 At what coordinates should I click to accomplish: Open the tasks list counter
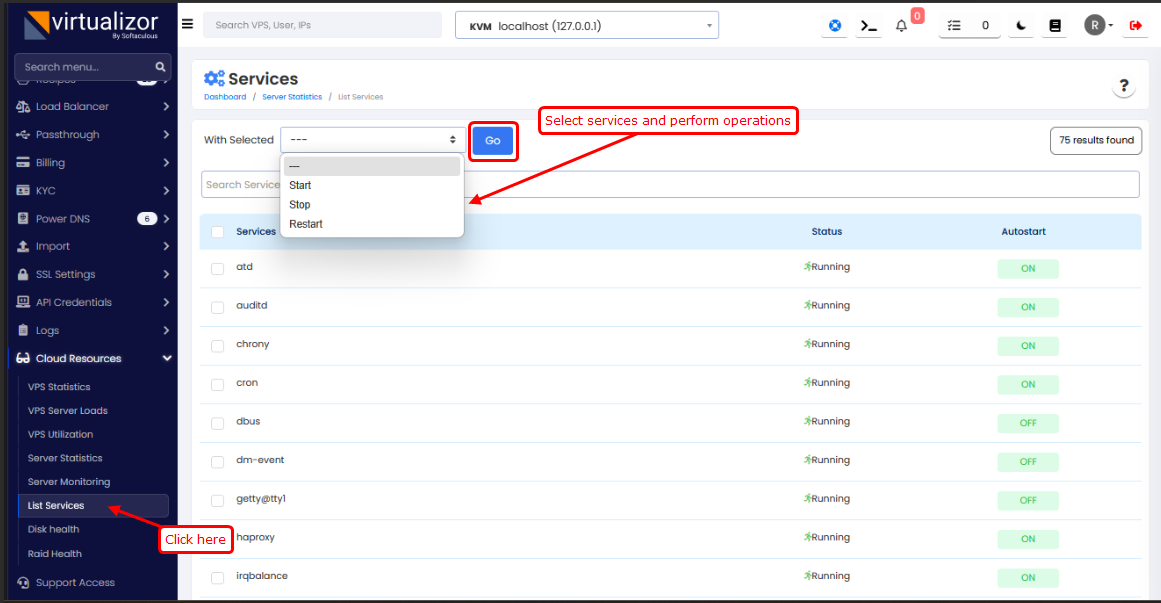pyautogui.click(x=970, y=25)
